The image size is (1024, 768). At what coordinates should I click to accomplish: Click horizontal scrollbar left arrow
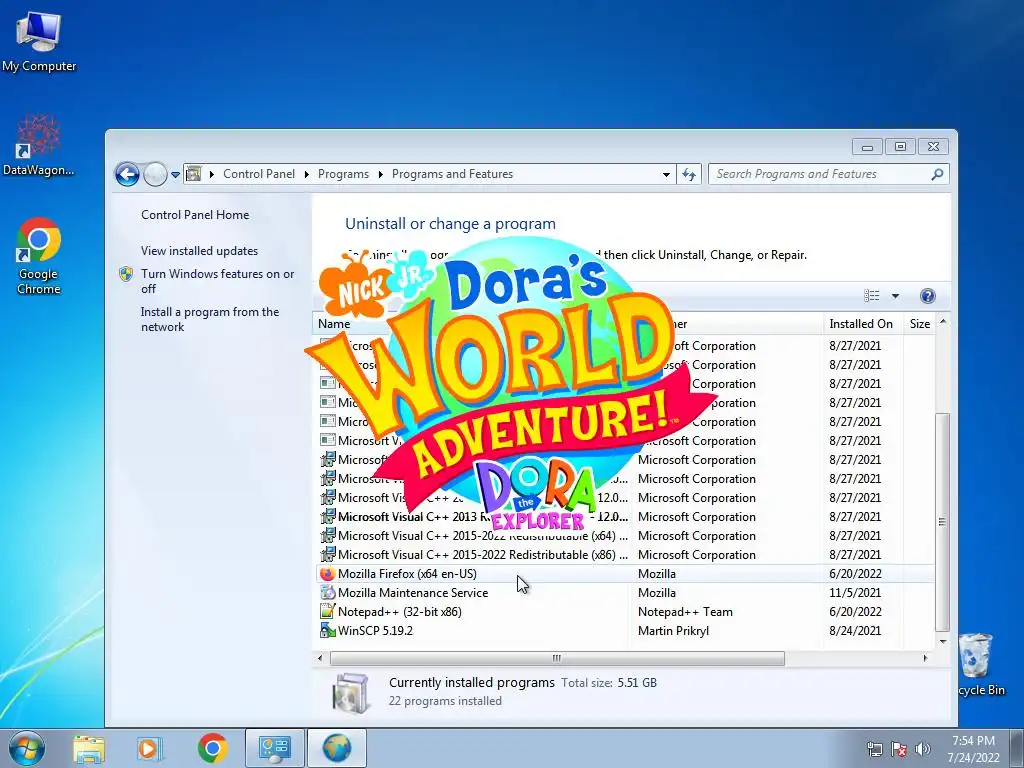pos(320,658)
